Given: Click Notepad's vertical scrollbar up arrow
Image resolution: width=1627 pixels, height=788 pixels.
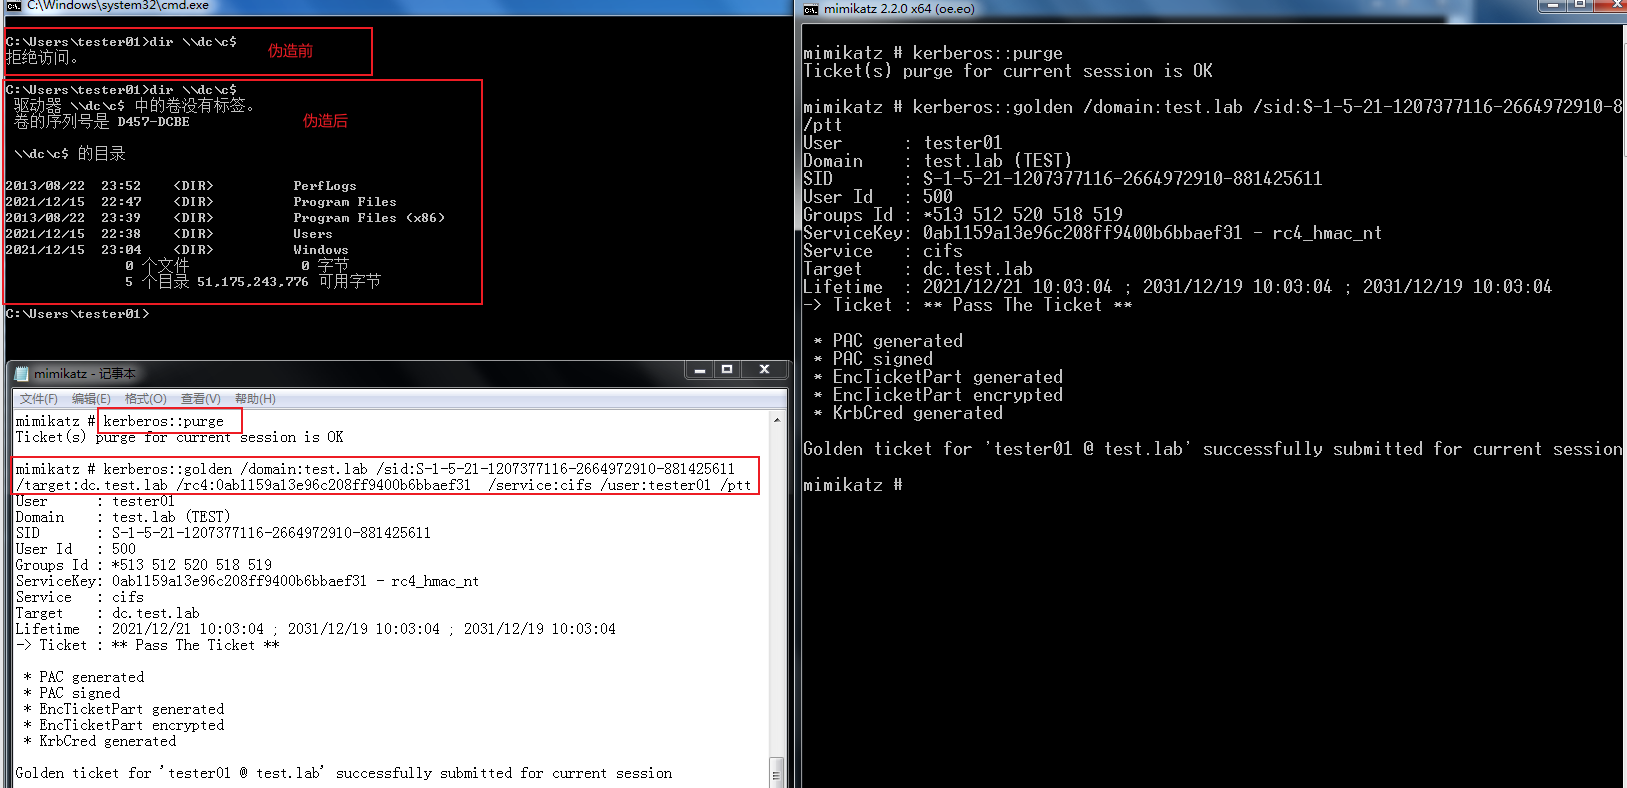Looking at the screenshot, I should click(x=777, y=420).
